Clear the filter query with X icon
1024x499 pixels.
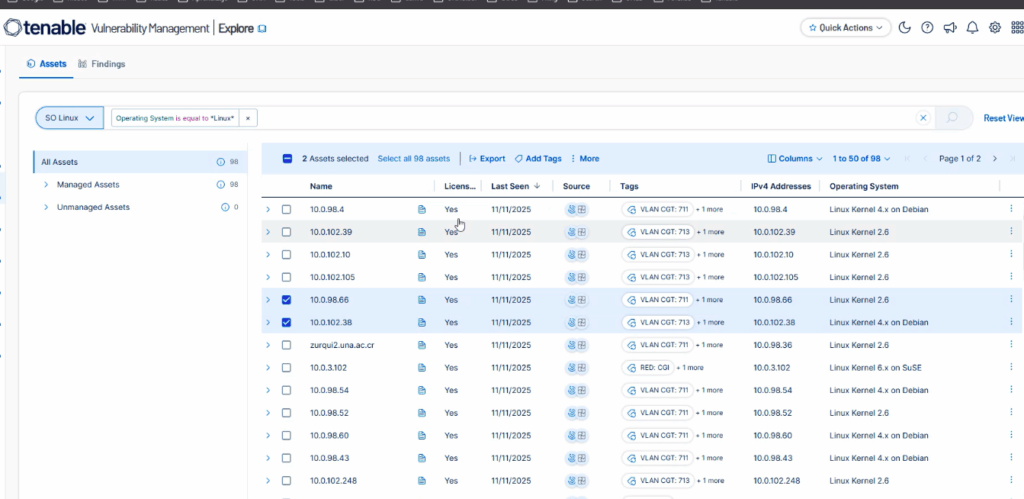click(923, 118)
